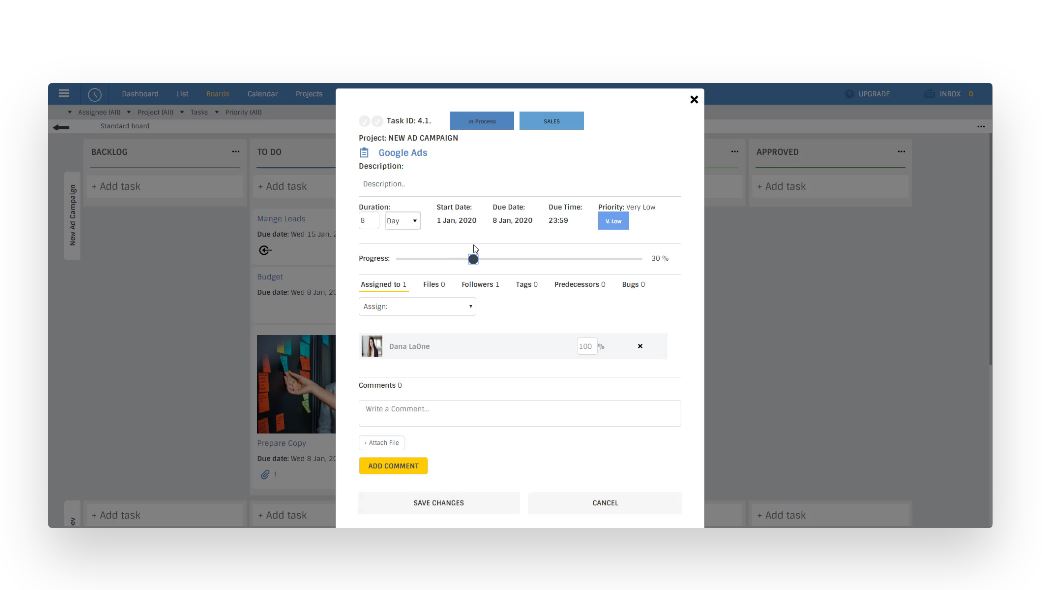Open the Budget card
The width and height of the screenshot is (1042, 590).
tap(270, 277)
